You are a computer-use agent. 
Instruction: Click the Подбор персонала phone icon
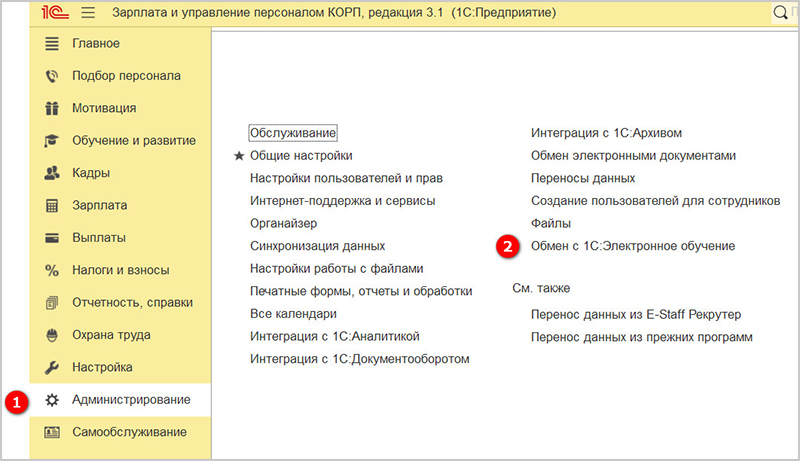point(52,76)
